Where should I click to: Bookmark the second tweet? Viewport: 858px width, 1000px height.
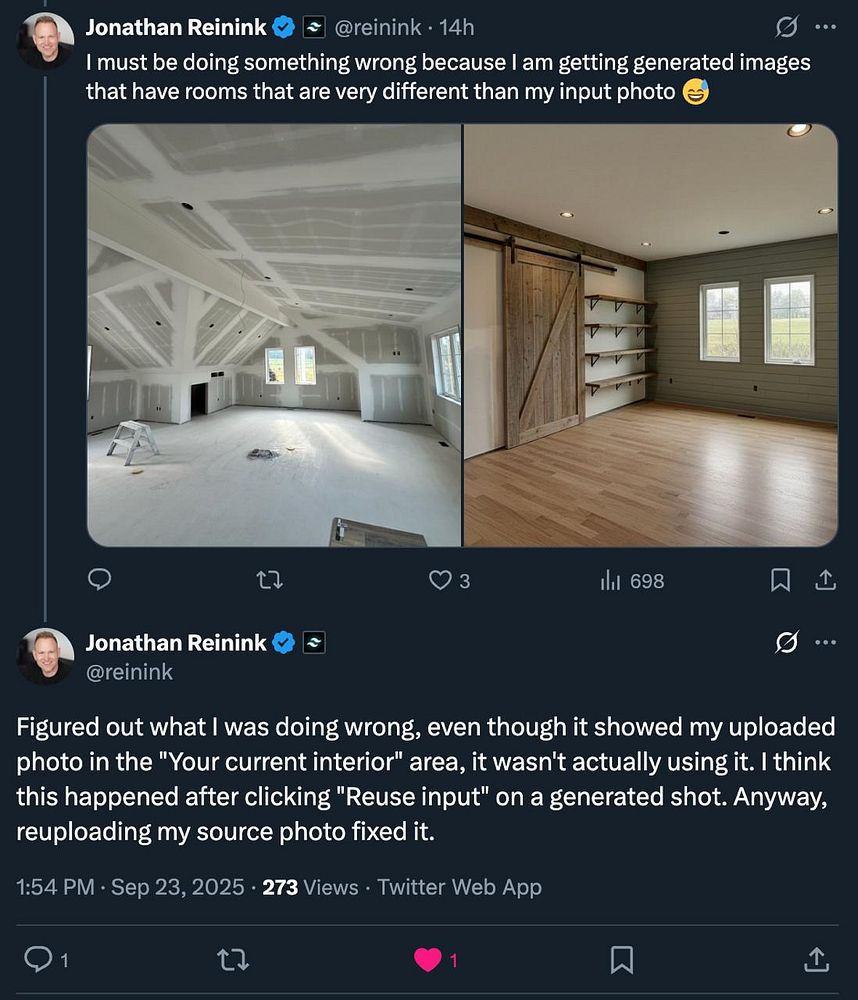621,960
